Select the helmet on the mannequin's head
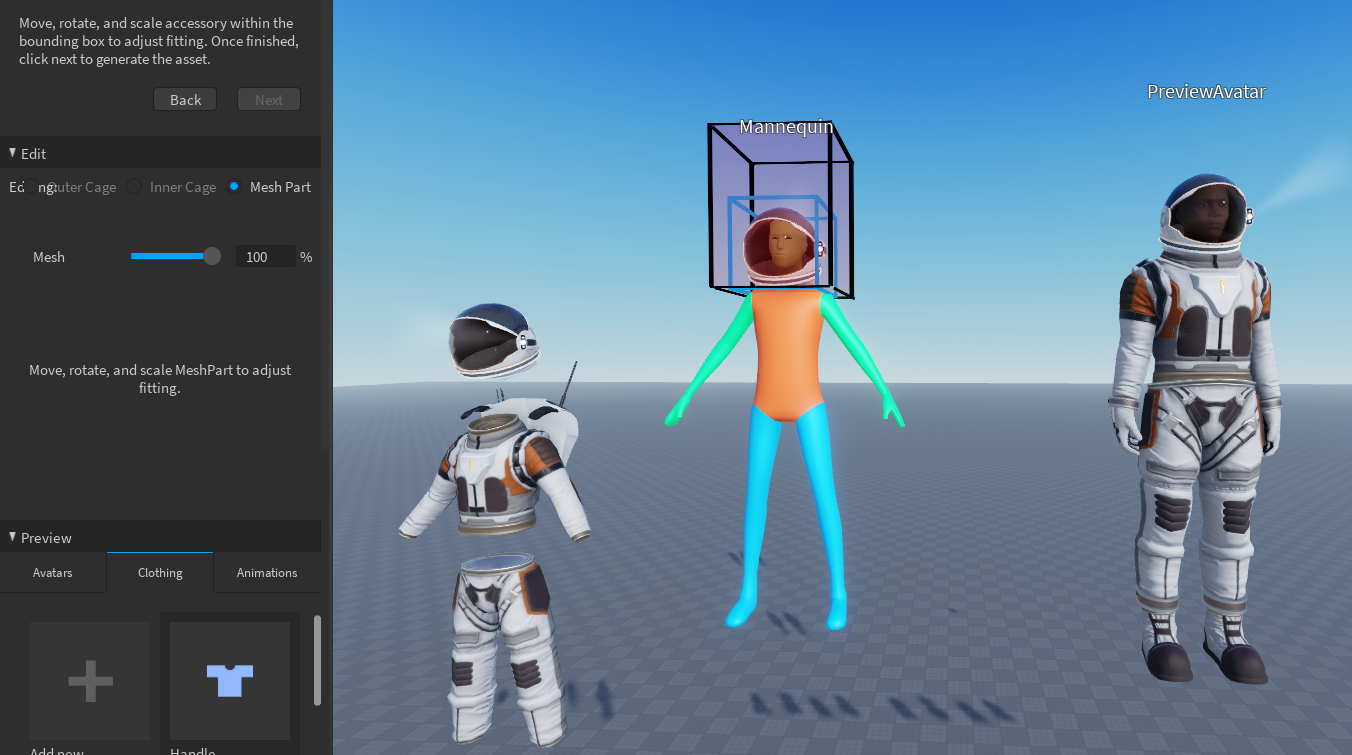The height and width of the screenshot is (755, 1352). click(x=783, y=248)
